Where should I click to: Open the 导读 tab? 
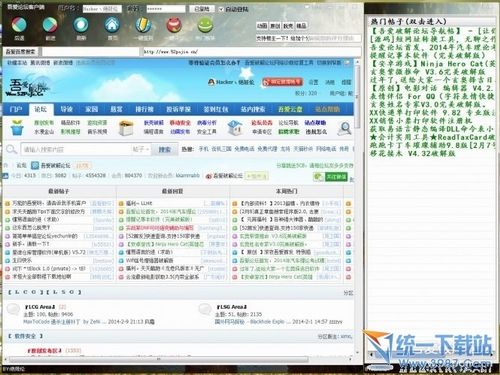[x=66, y=109]
